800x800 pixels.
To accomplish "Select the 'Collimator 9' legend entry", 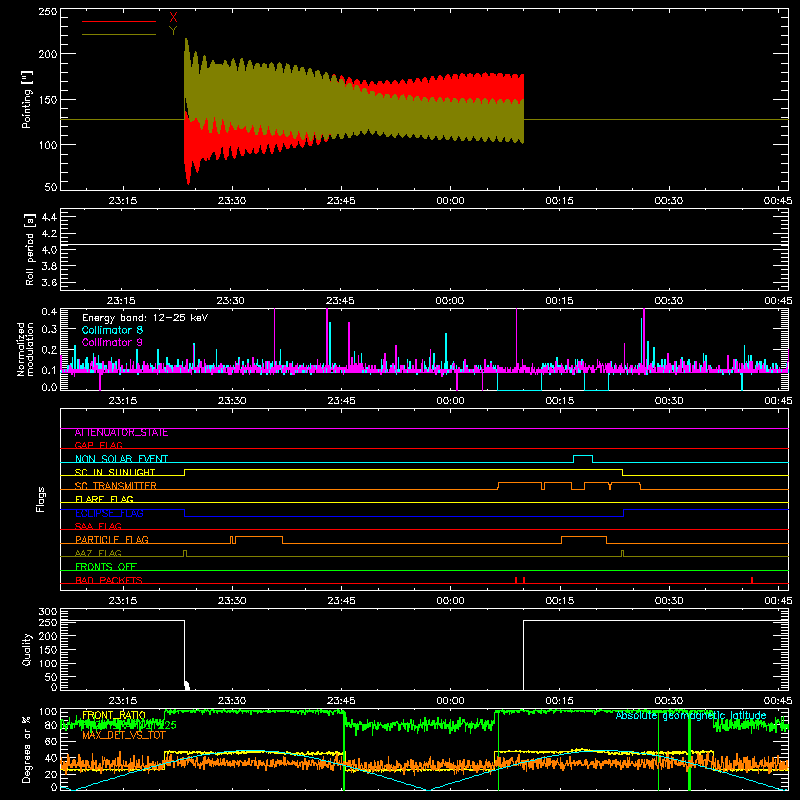I will [112, 342].
